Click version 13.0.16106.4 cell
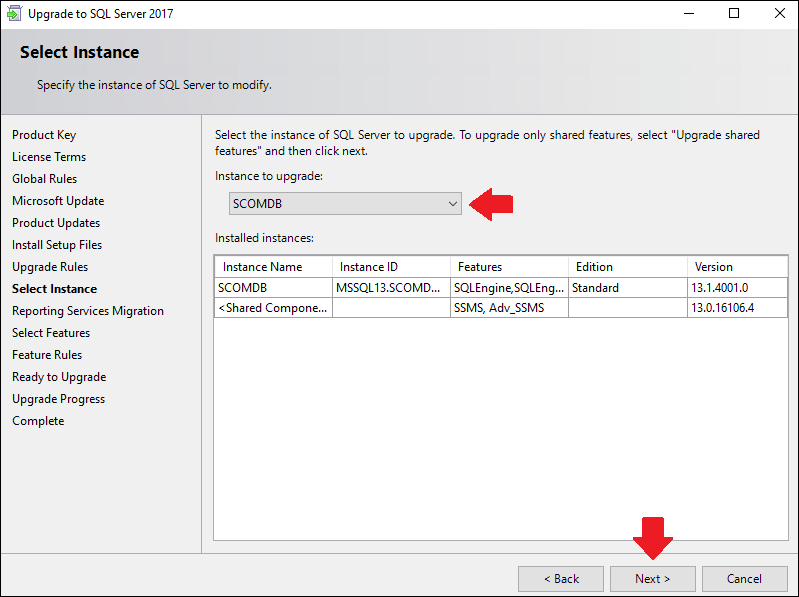This screenshot has height=597, width=799. coord(737,308)
